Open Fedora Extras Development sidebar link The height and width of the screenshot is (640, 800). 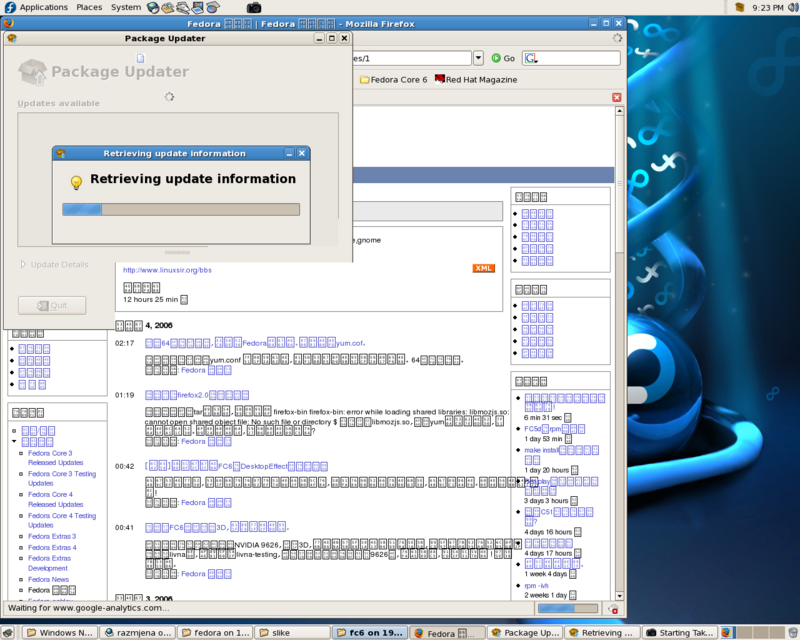pos(49,563)
